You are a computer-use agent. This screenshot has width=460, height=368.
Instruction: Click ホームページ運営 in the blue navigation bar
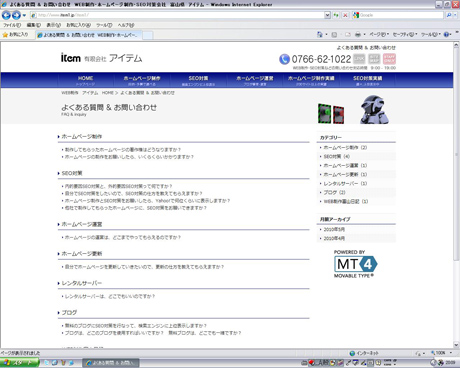point(255,80)
